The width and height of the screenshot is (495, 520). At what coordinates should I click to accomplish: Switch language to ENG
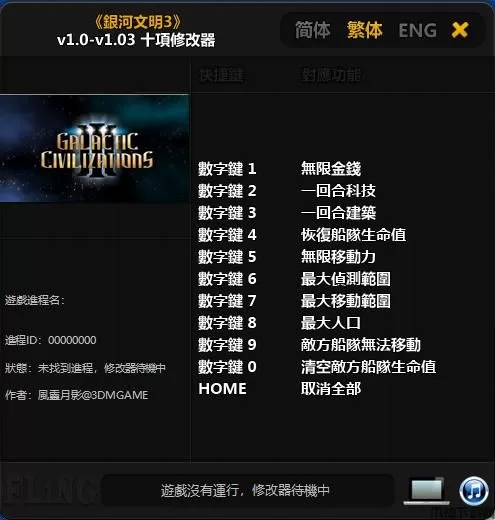pyautogui.click(x=417, y=31)
